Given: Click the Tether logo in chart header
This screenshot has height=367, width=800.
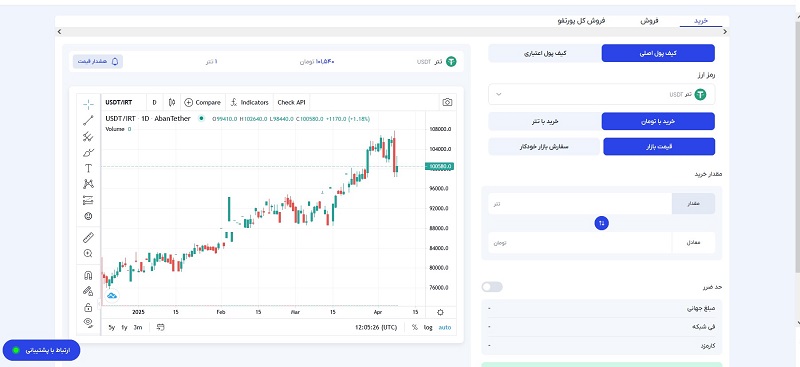Looking at the screenshot, I should click(x=451, y=61).
